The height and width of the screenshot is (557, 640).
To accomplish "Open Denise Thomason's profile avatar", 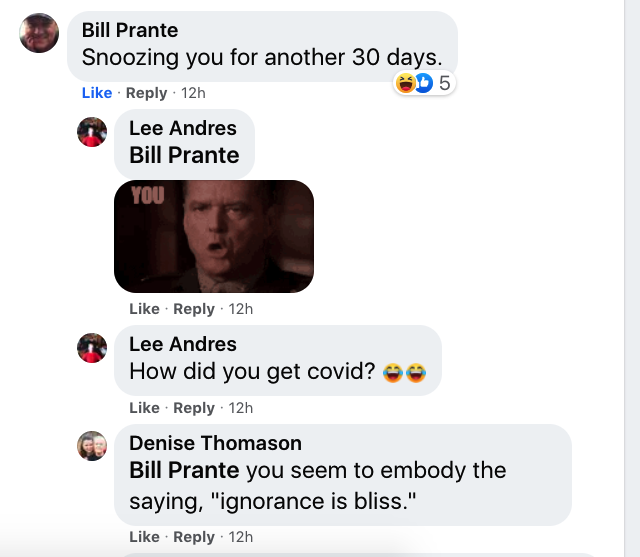I will point(92,446).
